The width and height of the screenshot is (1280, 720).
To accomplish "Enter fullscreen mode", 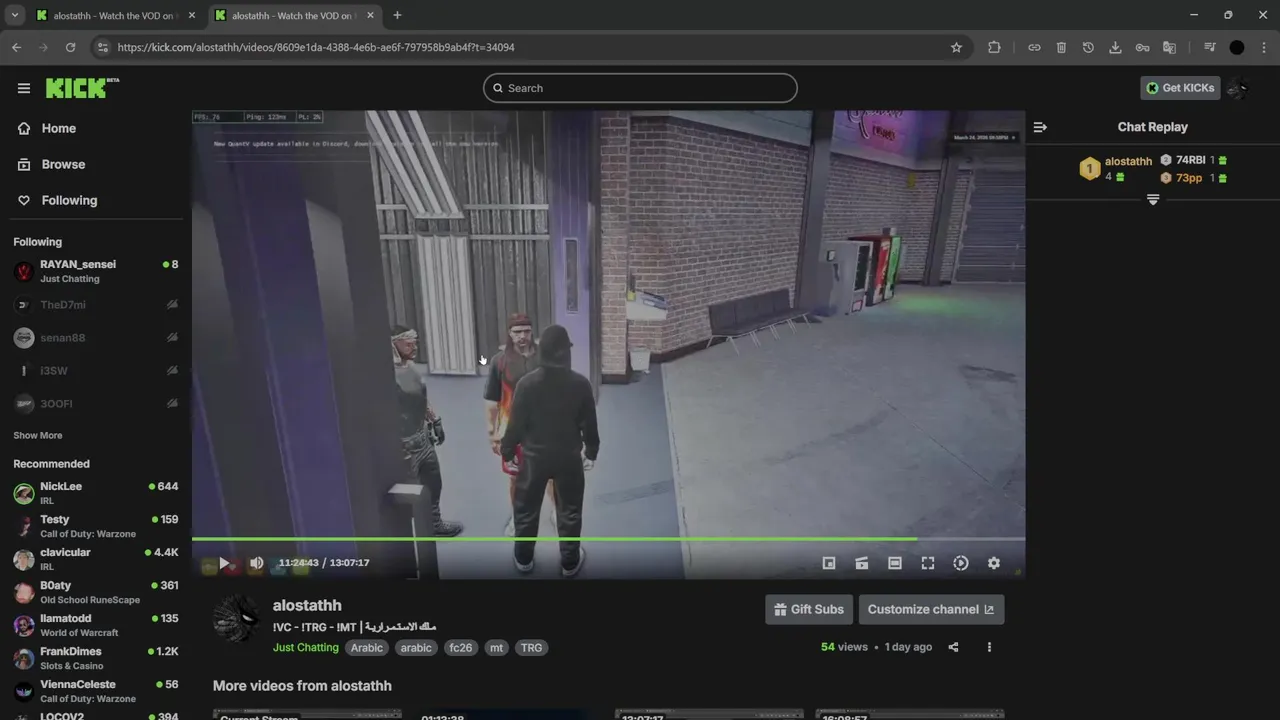I will tap(928, 563).
